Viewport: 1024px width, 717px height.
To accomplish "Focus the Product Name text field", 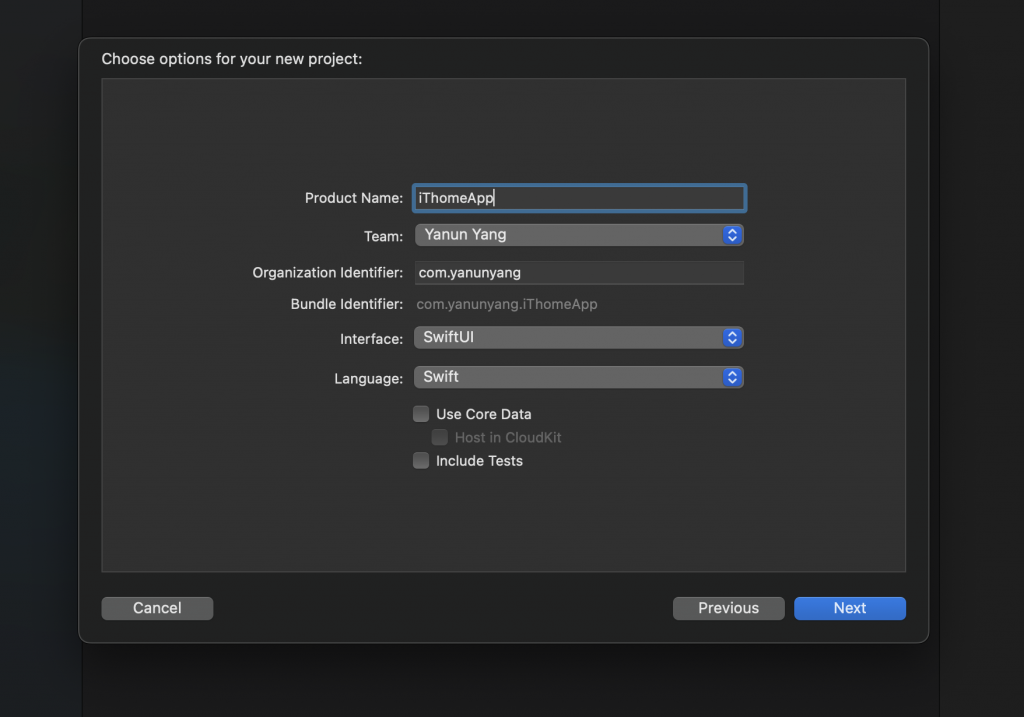I will pos(580,198).
